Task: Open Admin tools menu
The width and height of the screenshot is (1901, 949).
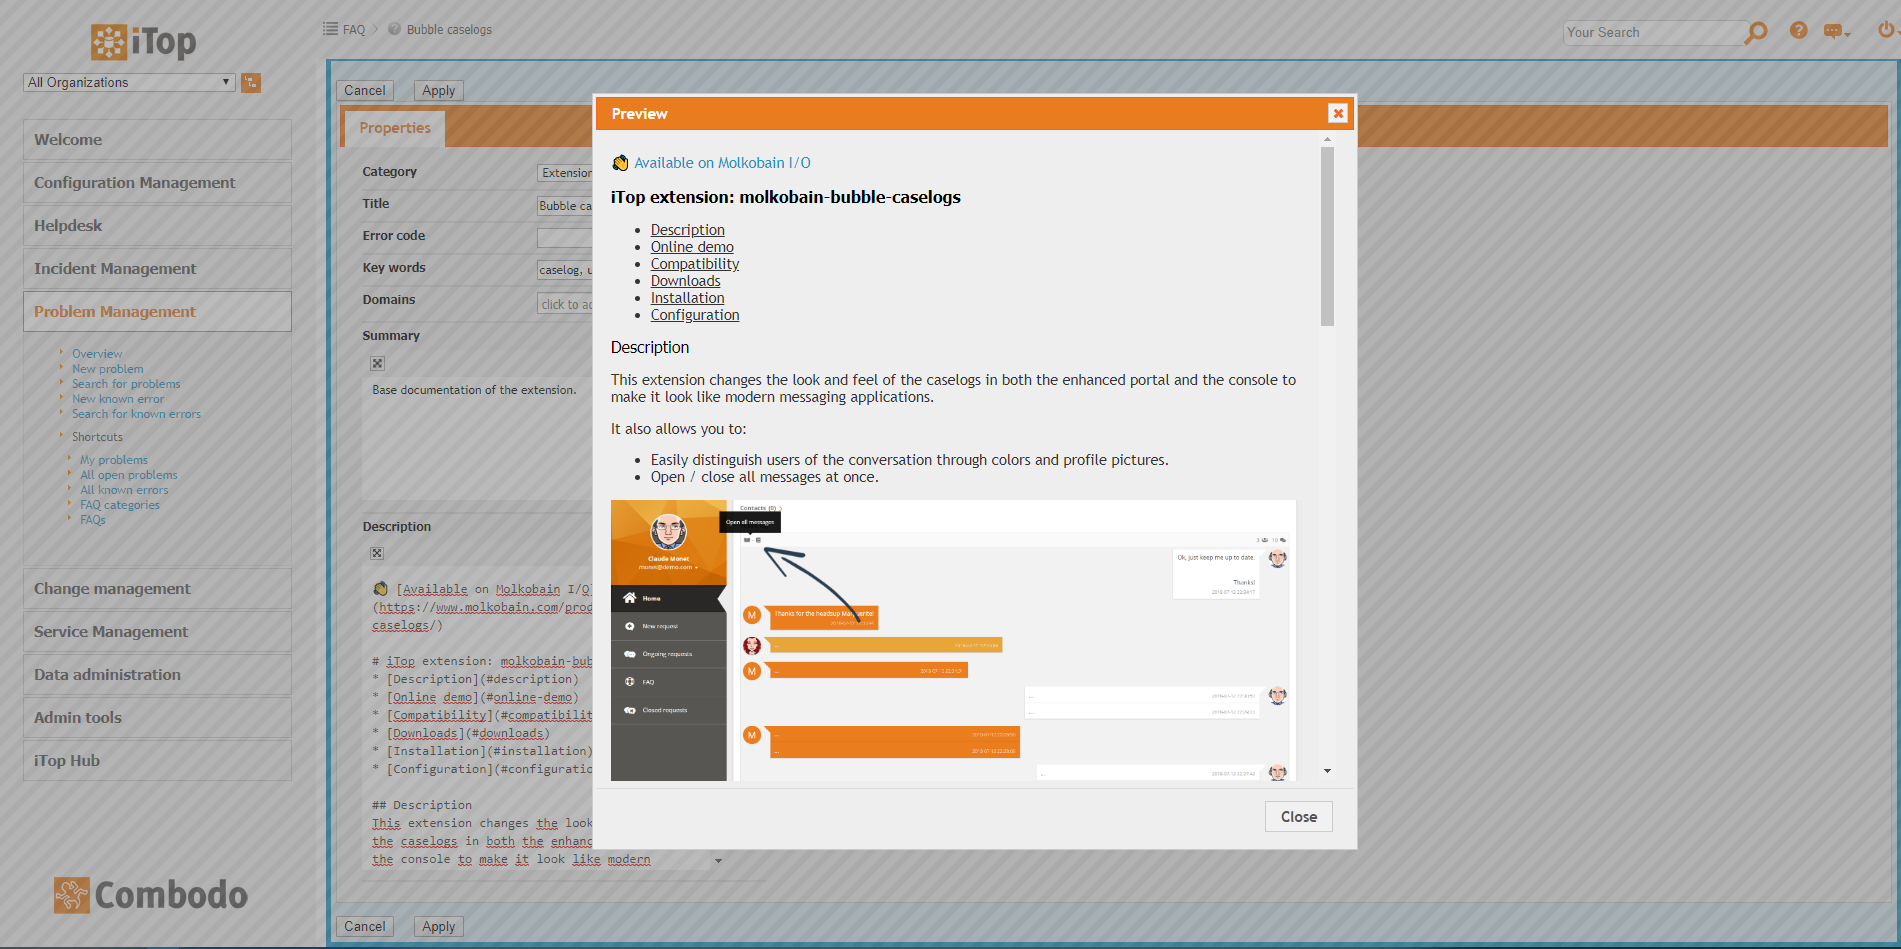Action: point(157,718)
